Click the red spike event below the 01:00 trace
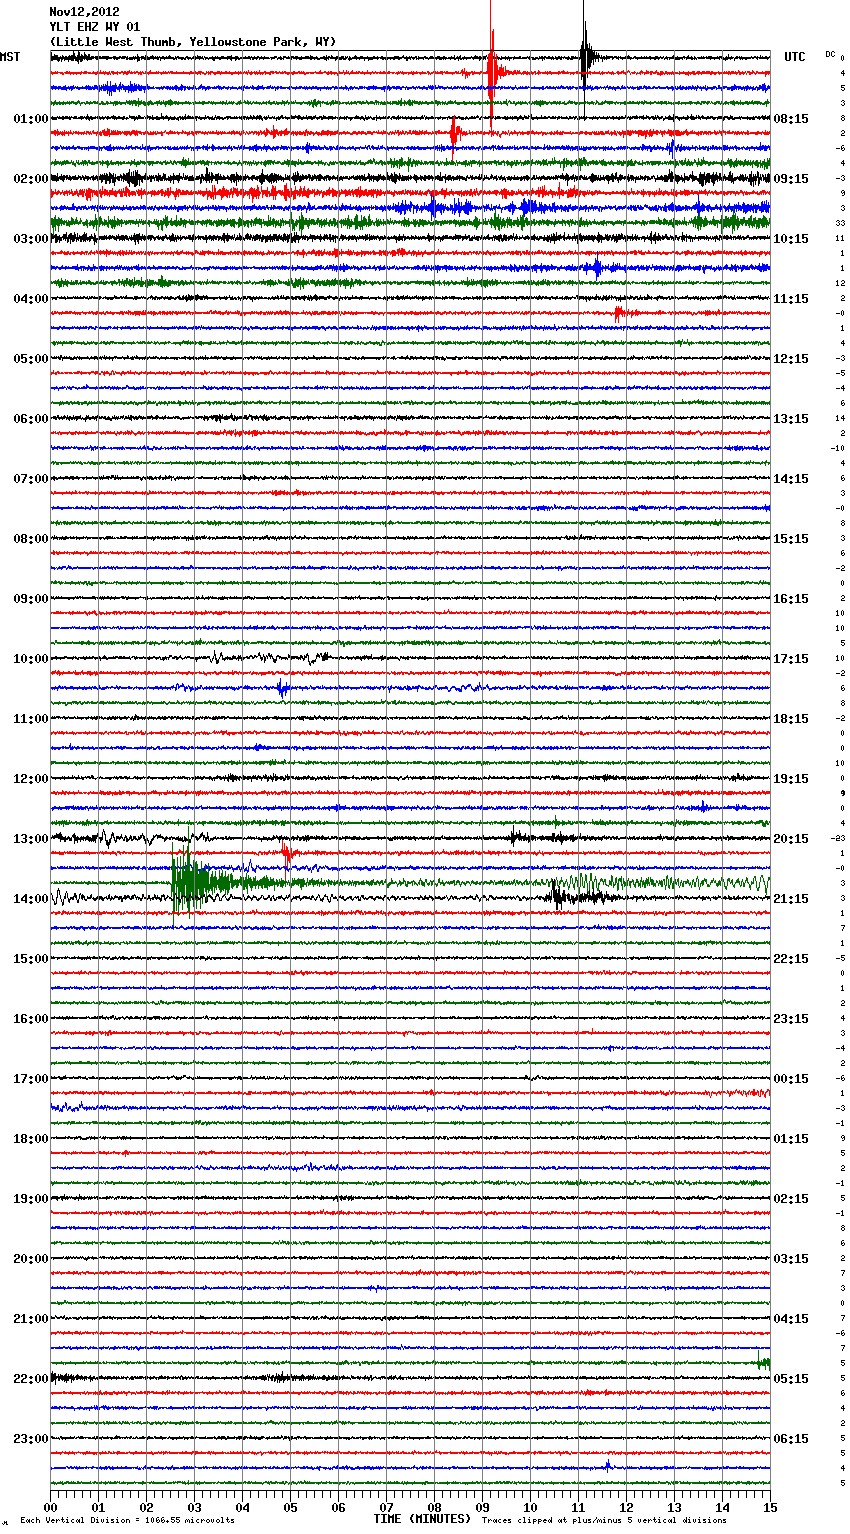Image resolution: width=850 pixels, height=1534 pixels. pos(454,134)
